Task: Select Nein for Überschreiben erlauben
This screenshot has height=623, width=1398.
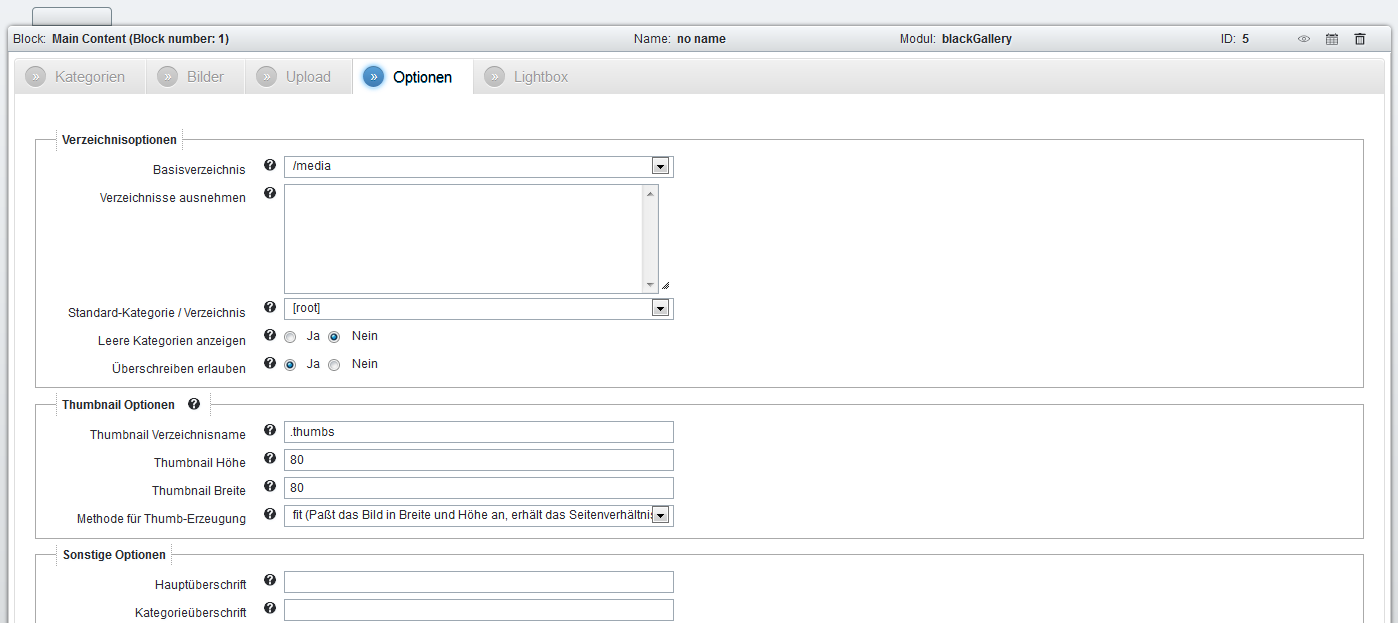Action: tap(334, 365)
